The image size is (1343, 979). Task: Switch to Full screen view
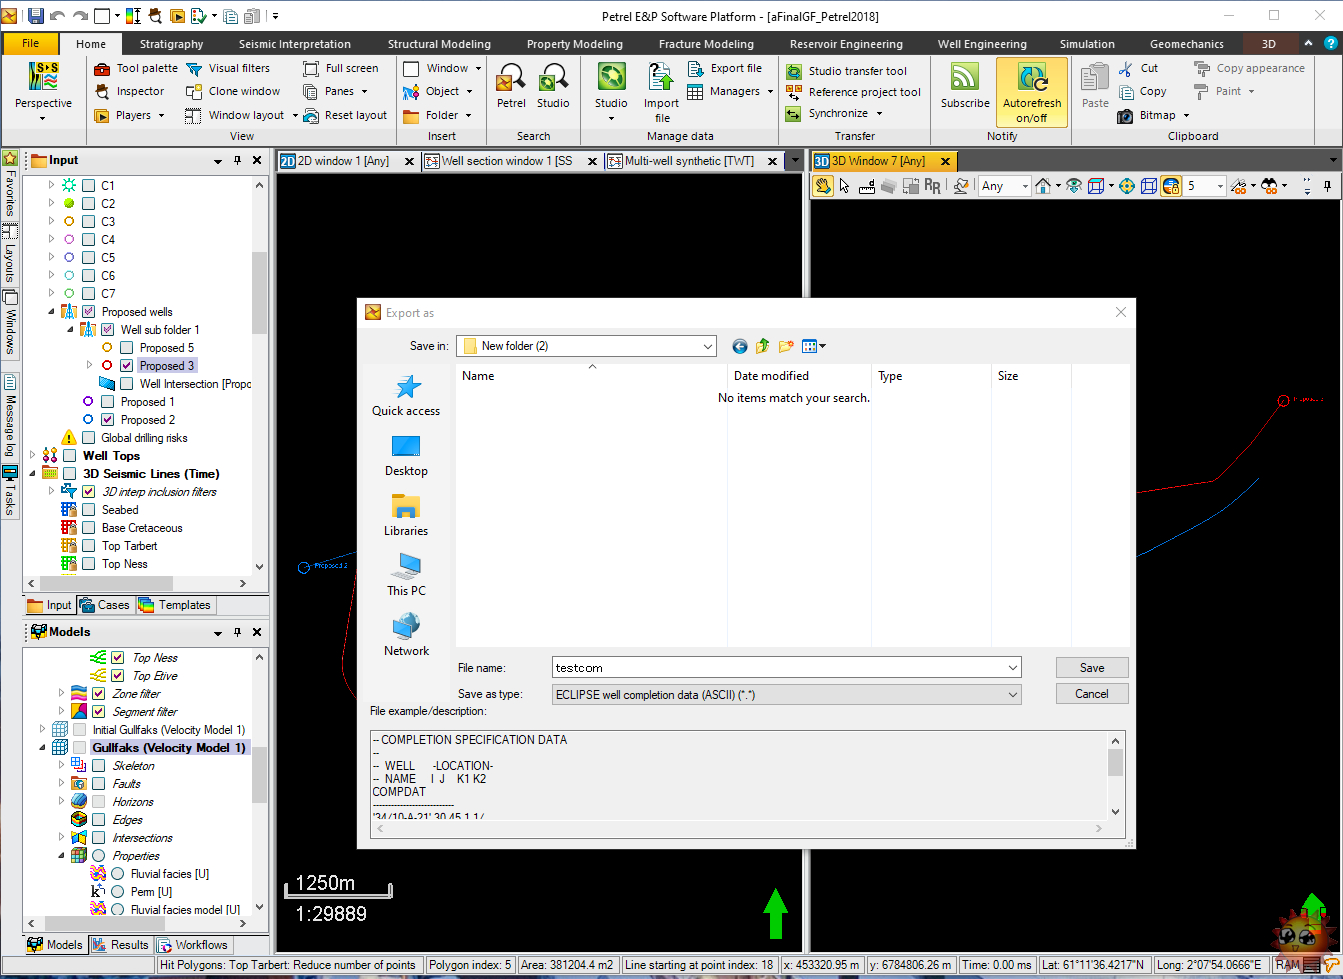pyautogui.click(x=340, y=68)
